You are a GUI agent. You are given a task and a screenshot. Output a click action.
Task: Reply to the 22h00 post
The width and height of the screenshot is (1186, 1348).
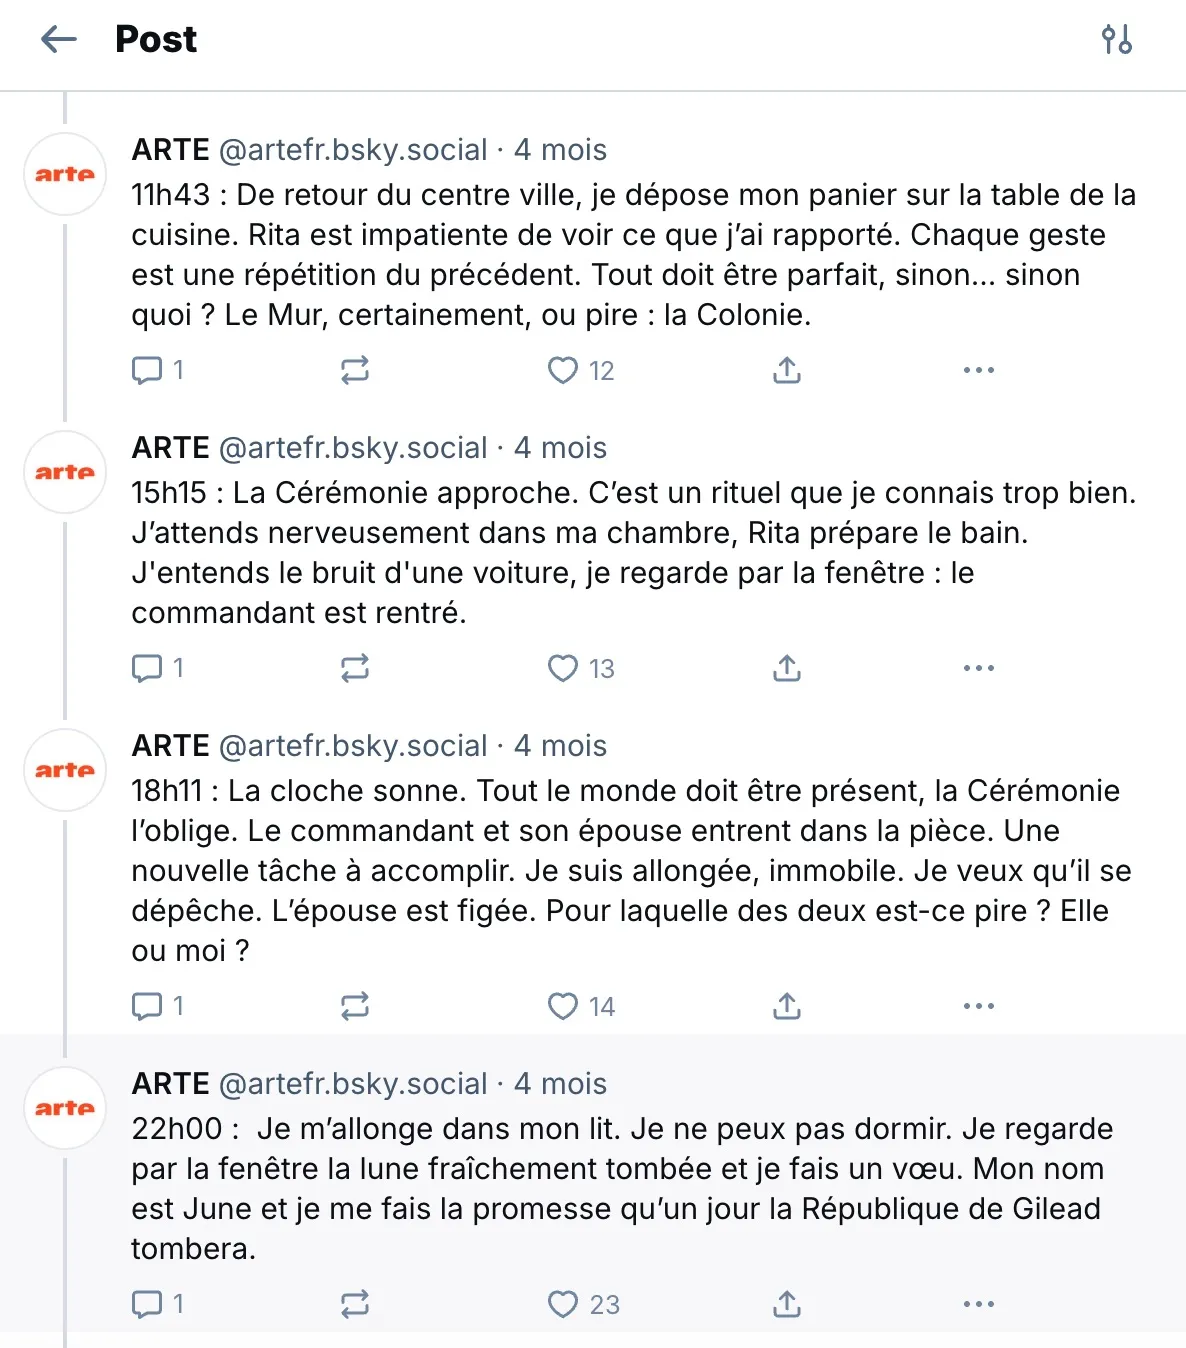click(x=147, y=1304)
